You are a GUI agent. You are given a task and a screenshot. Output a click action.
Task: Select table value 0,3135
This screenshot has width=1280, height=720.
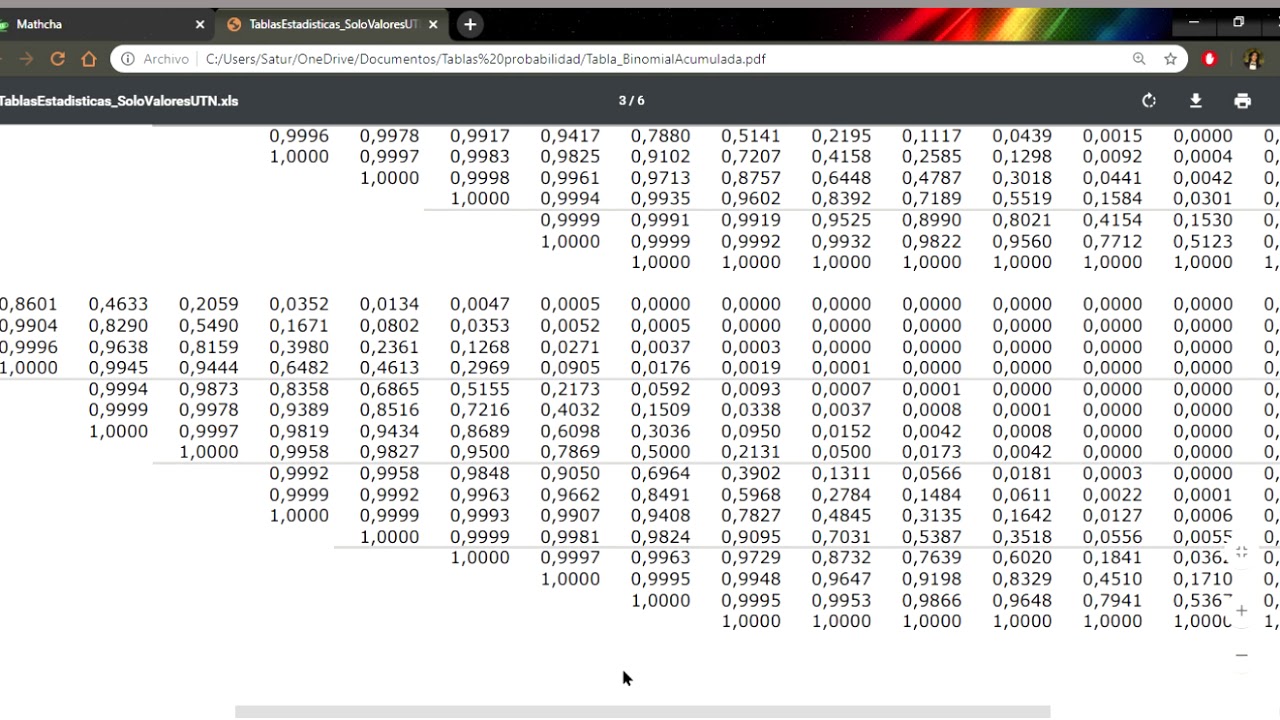click(931, 516)
